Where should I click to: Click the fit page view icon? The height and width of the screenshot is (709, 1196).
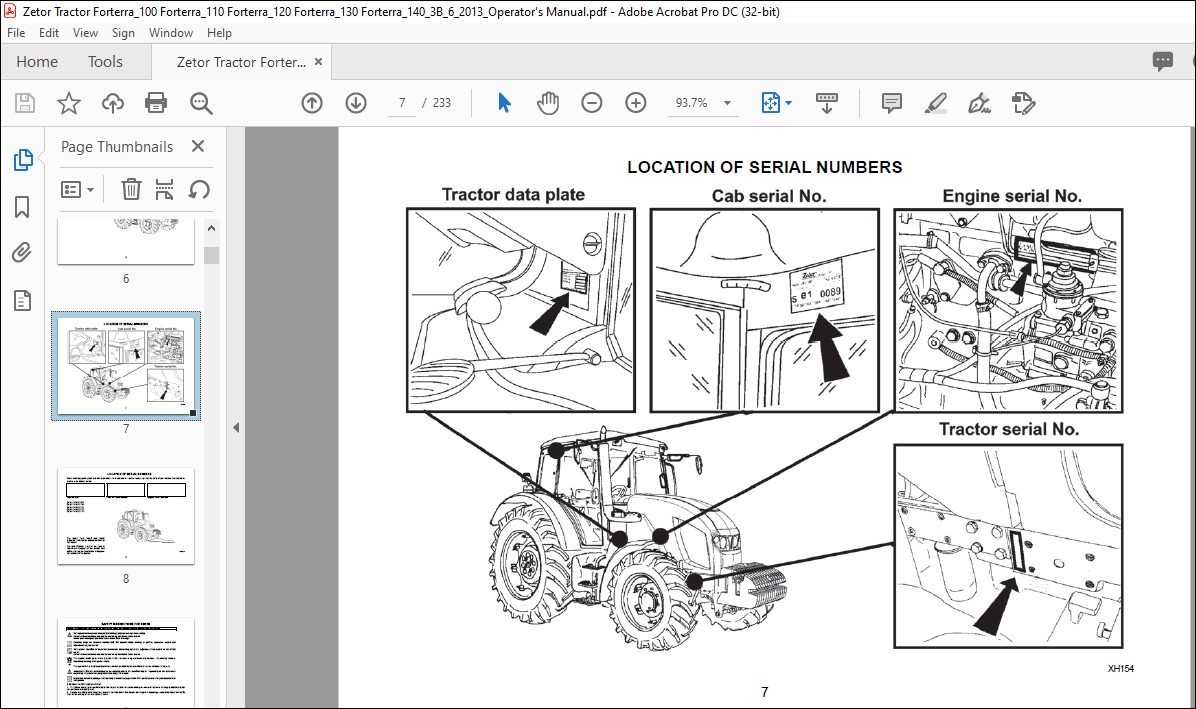click(770, 103)
